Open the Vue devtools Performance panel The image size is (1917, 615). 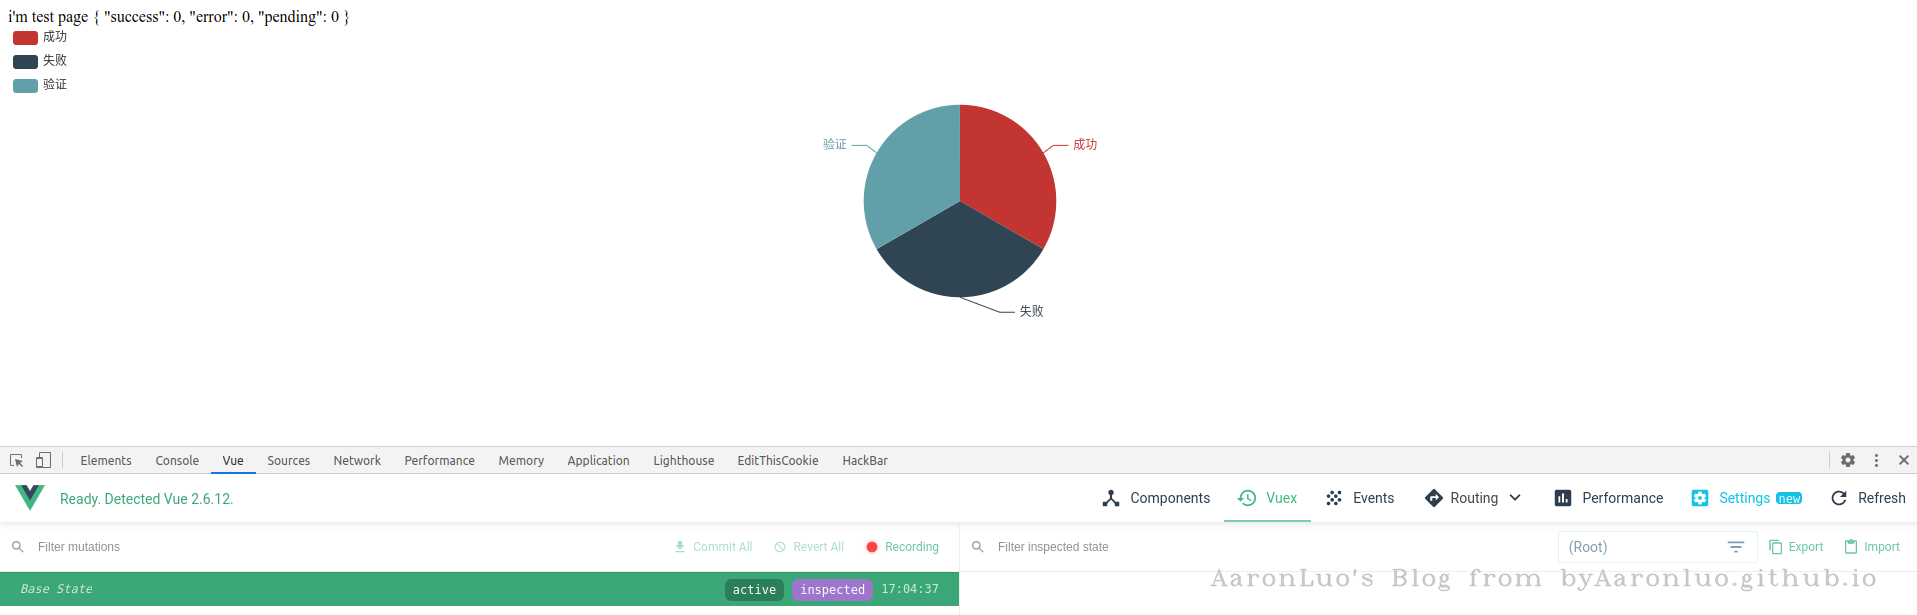click(x=1609, y=498)
